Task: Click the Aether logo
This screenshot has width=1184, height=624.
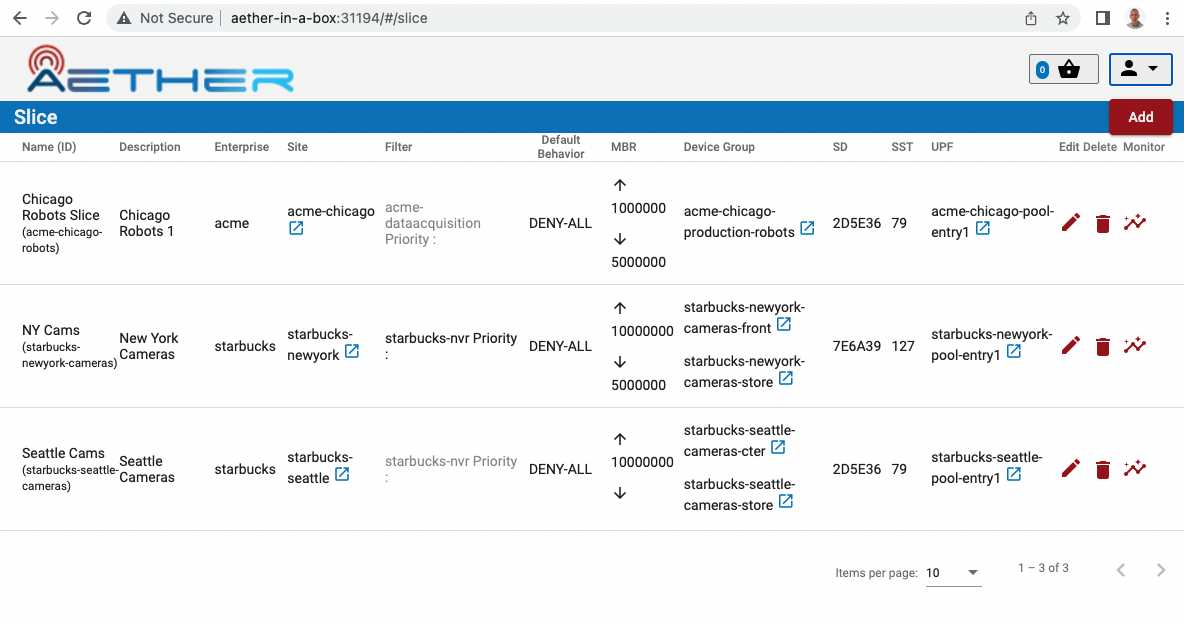Action: pyautogui.click(x=160, y=70)
